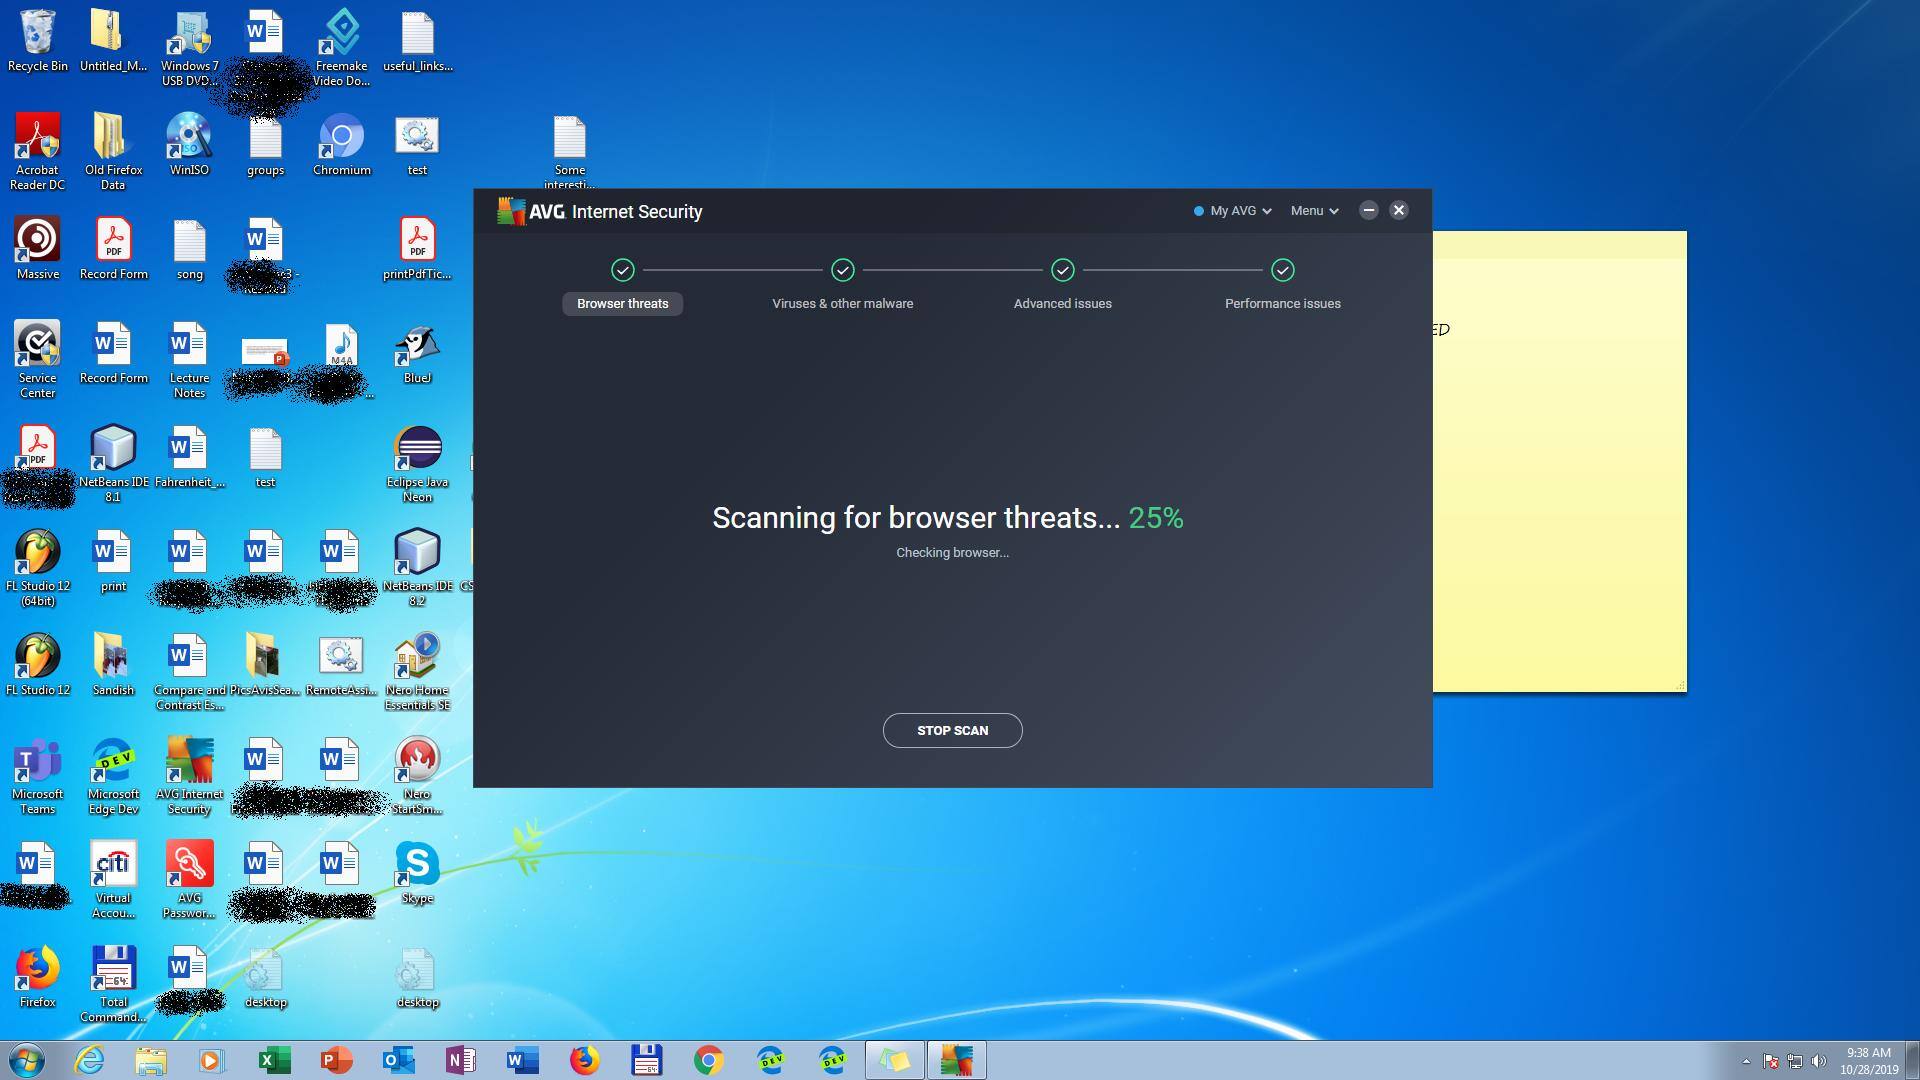Show hidden system tray icons arrow
This screenshot has height=1080, width=1920.
1746,1061
